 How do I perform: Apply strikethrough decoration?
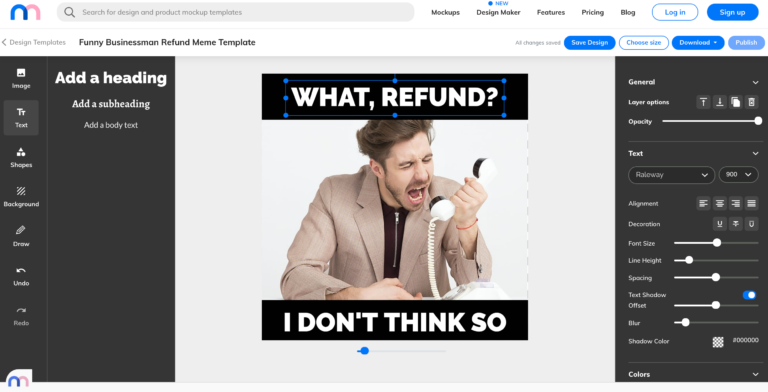click(735, 224)
